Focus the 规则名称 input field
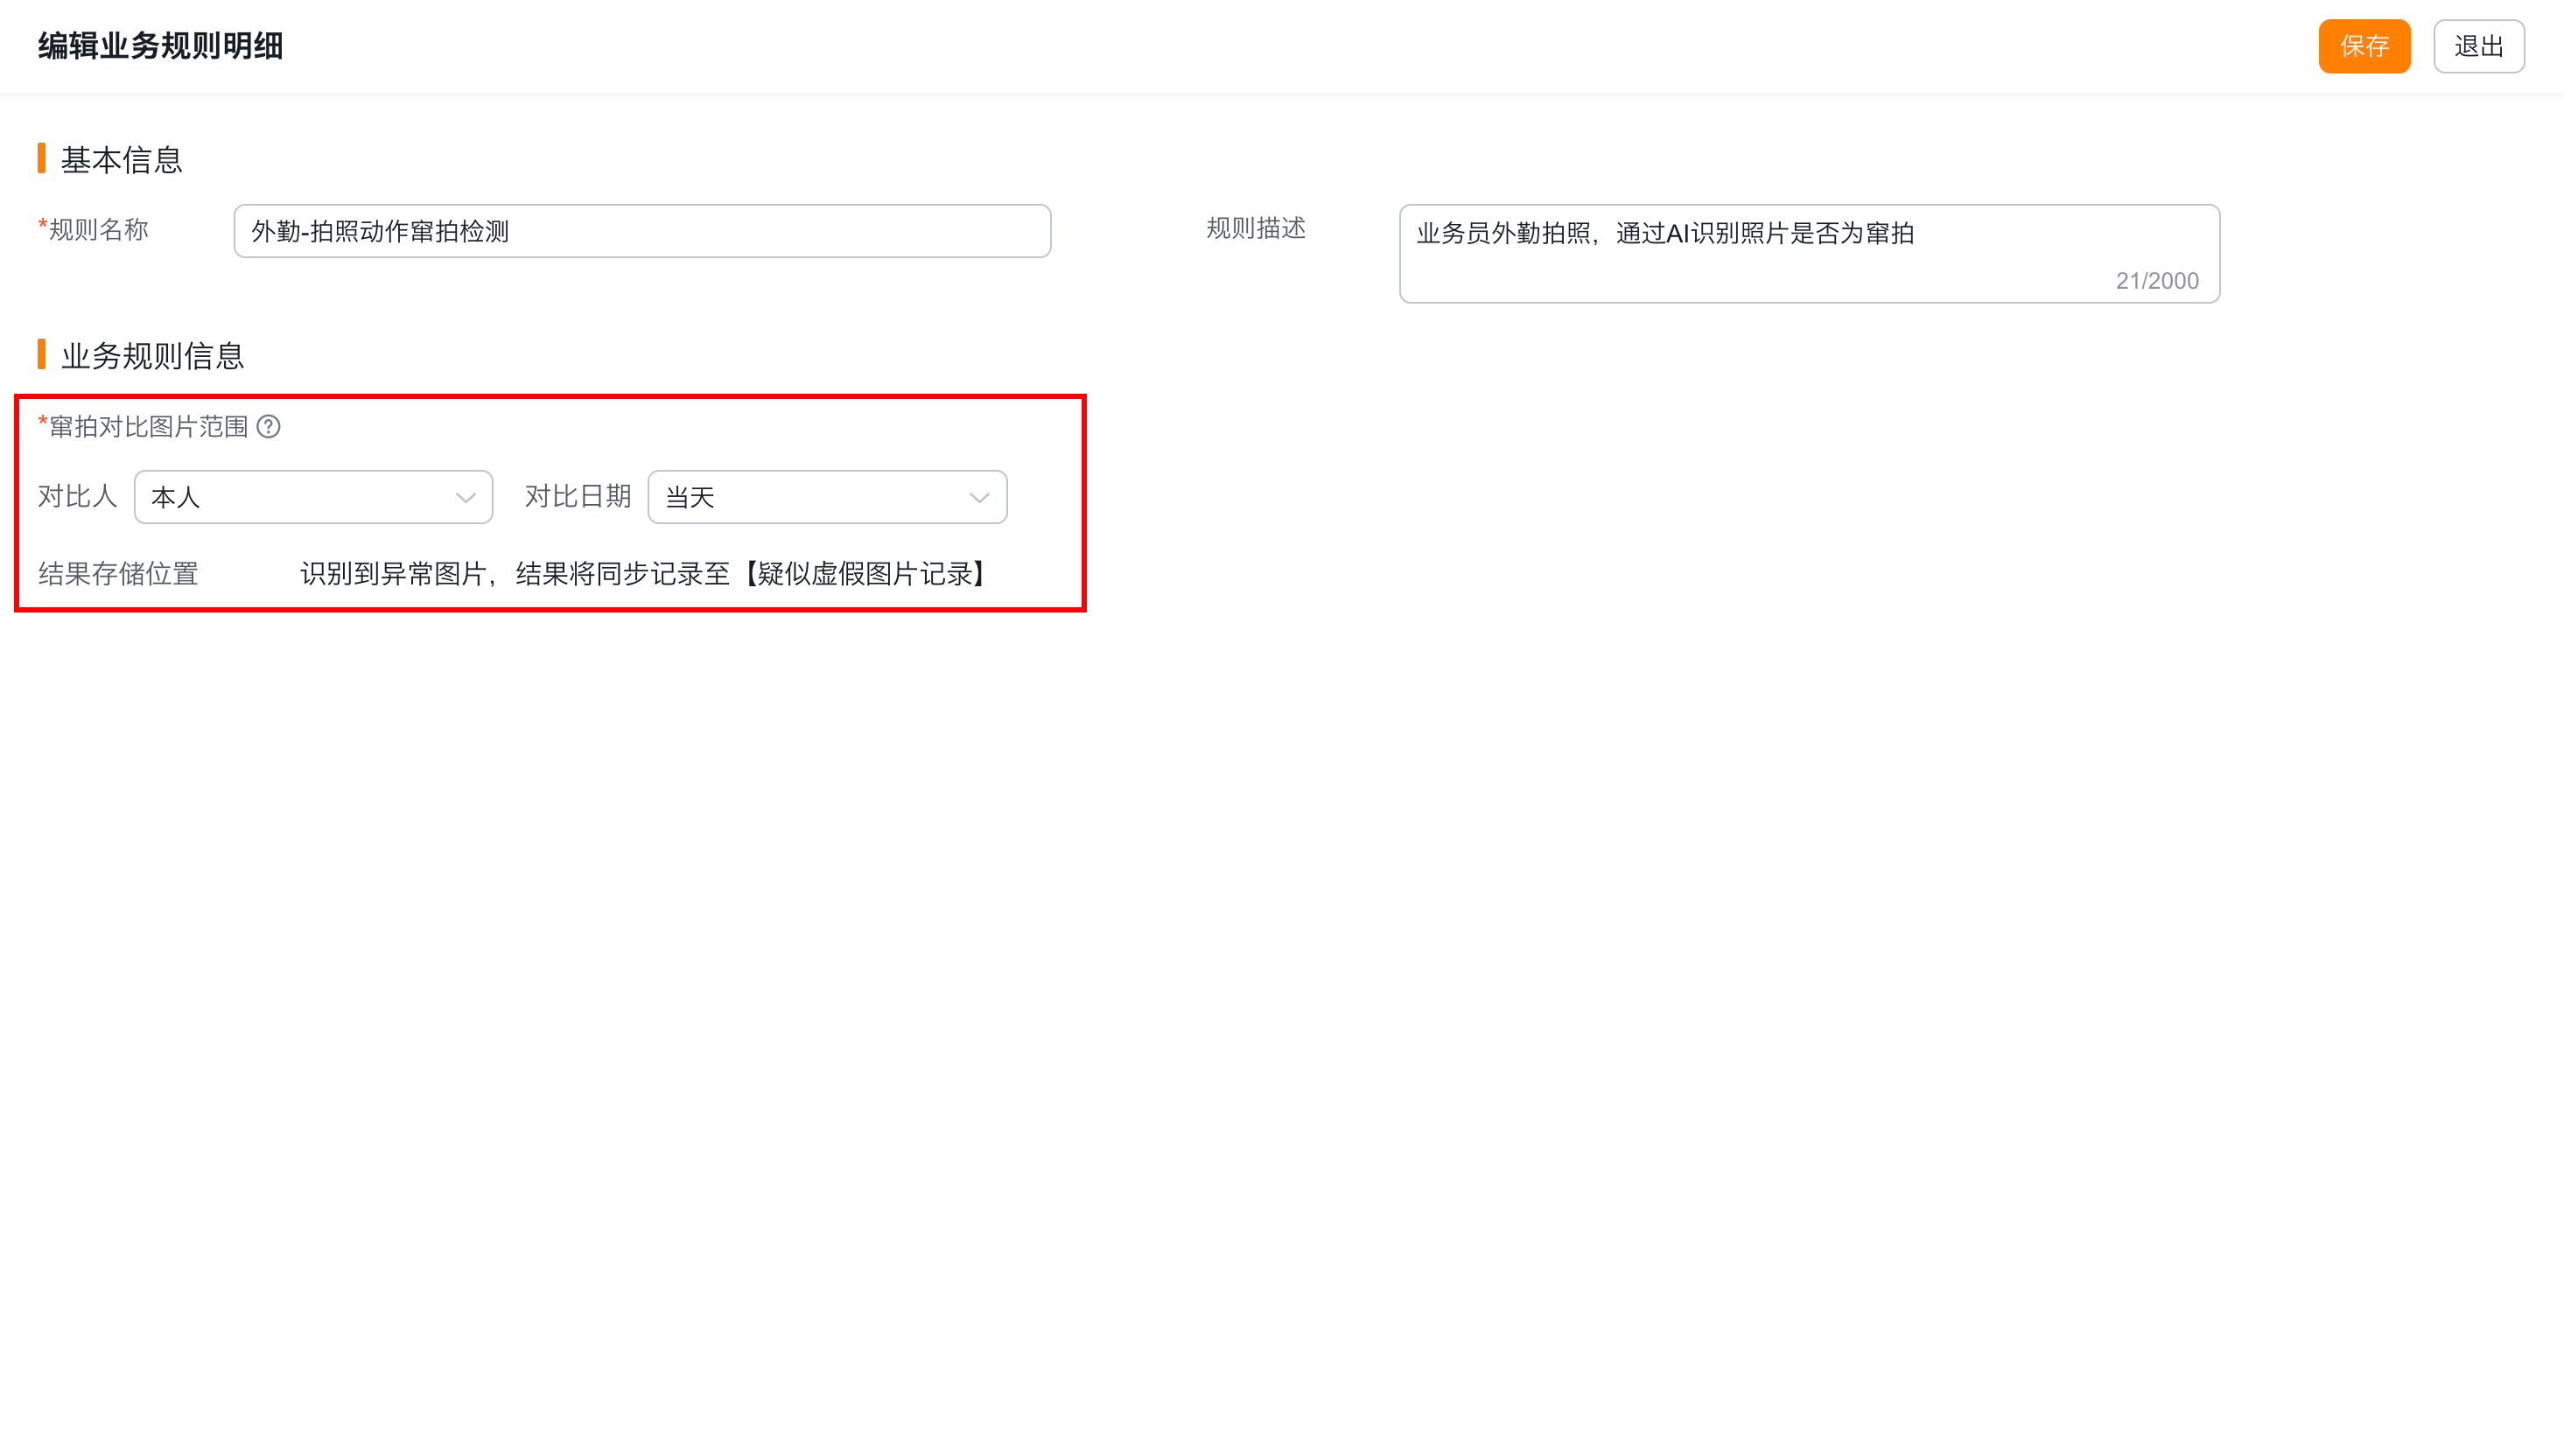2564x1456 pixels. pyautogui.click(x=642, y=231)
